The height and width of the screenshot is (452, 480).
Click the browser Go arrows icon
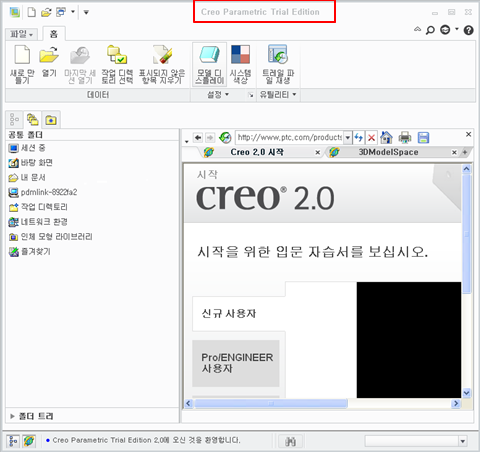click(359, 137)
